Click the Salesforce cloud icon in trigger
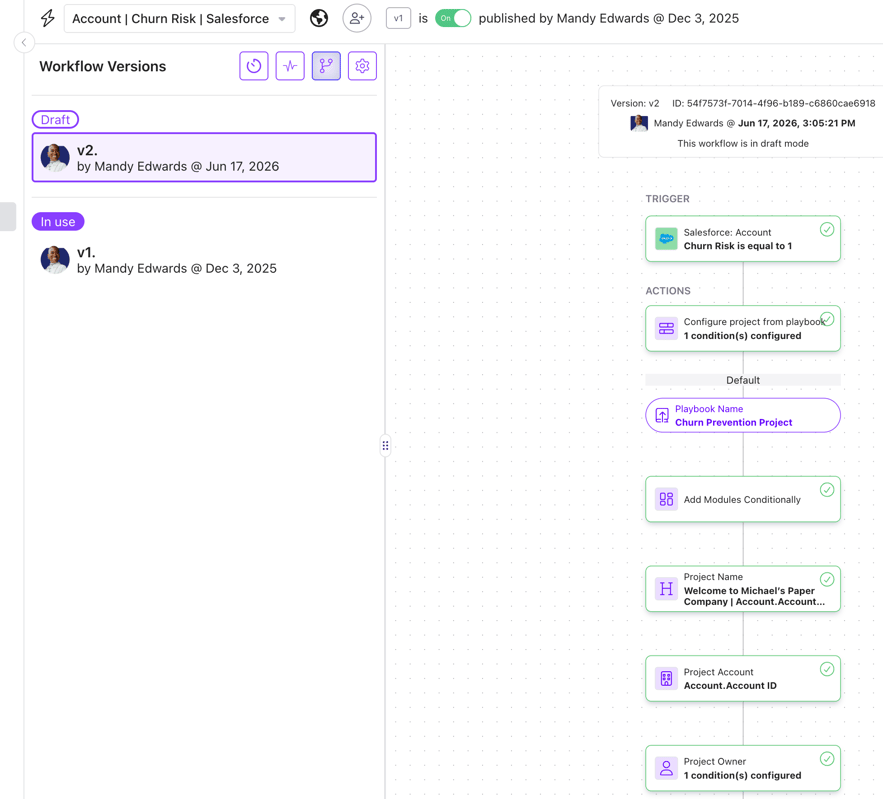 coord(666,239)
